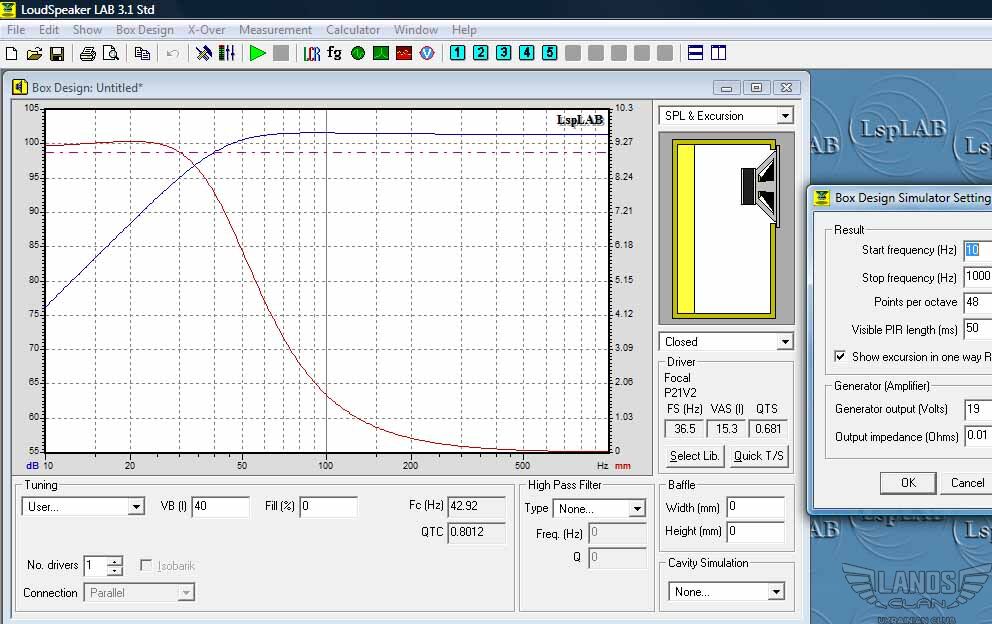Click the Undo arrow icon
This screenshot has width=992, height=624.
(x=172, y=54)
